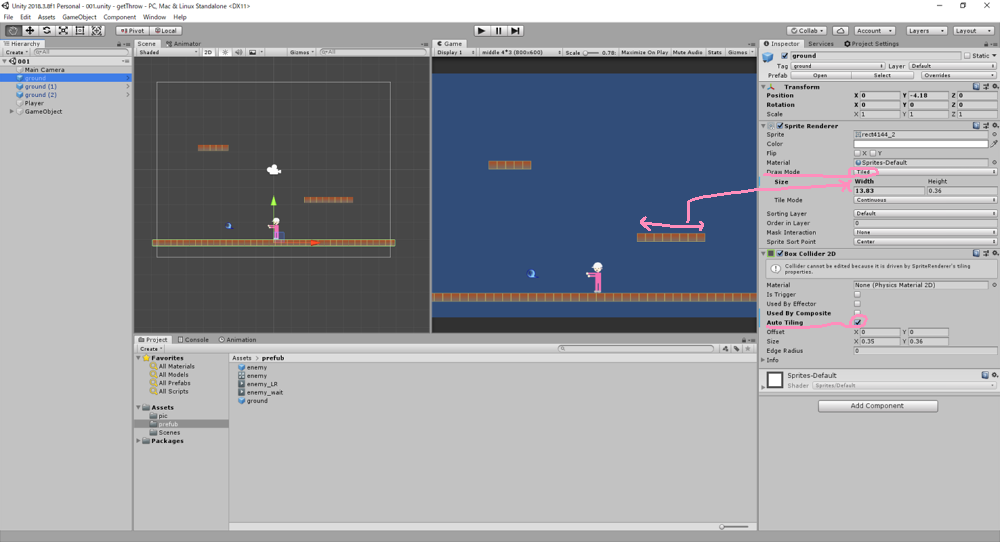Open the Shaded draw mode dropdown
Viewport: 1000px width, 542px height.
(x=168, y=52)
